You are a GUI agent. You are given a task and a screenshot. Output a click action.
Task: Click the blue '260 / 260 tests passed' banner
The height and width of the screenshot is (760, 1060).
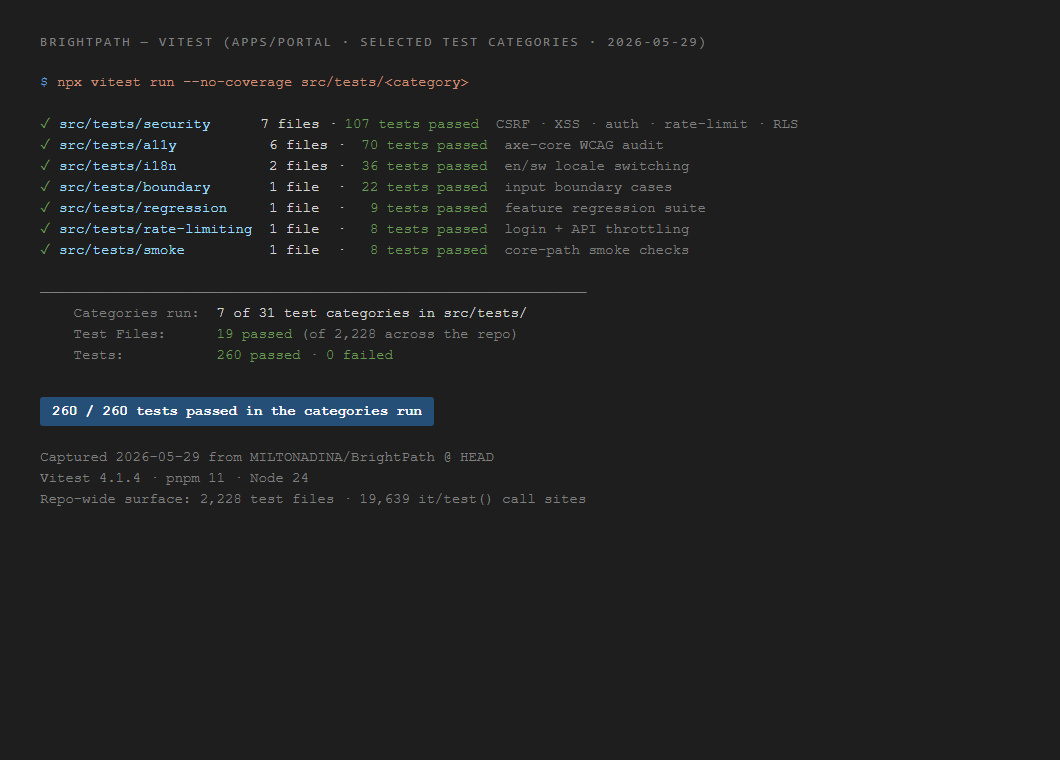(237, 411)
